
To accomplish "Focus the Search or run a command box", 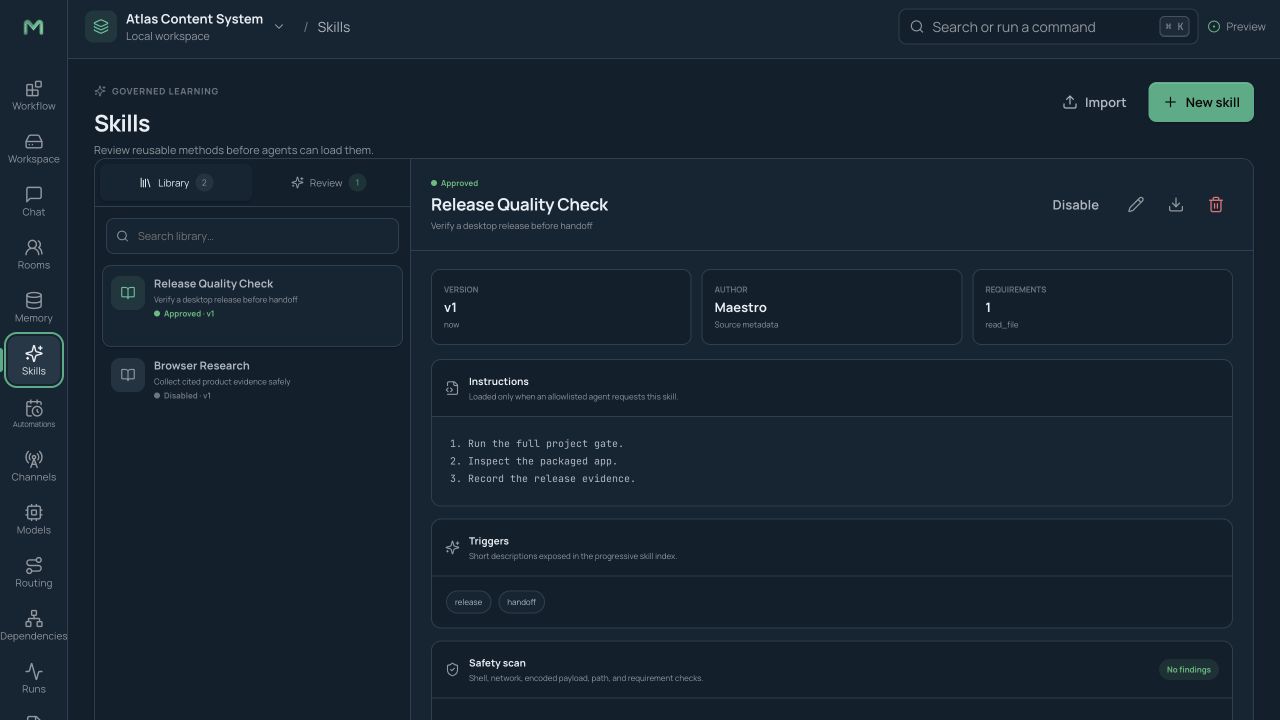I will click(x=1048, y=27).
